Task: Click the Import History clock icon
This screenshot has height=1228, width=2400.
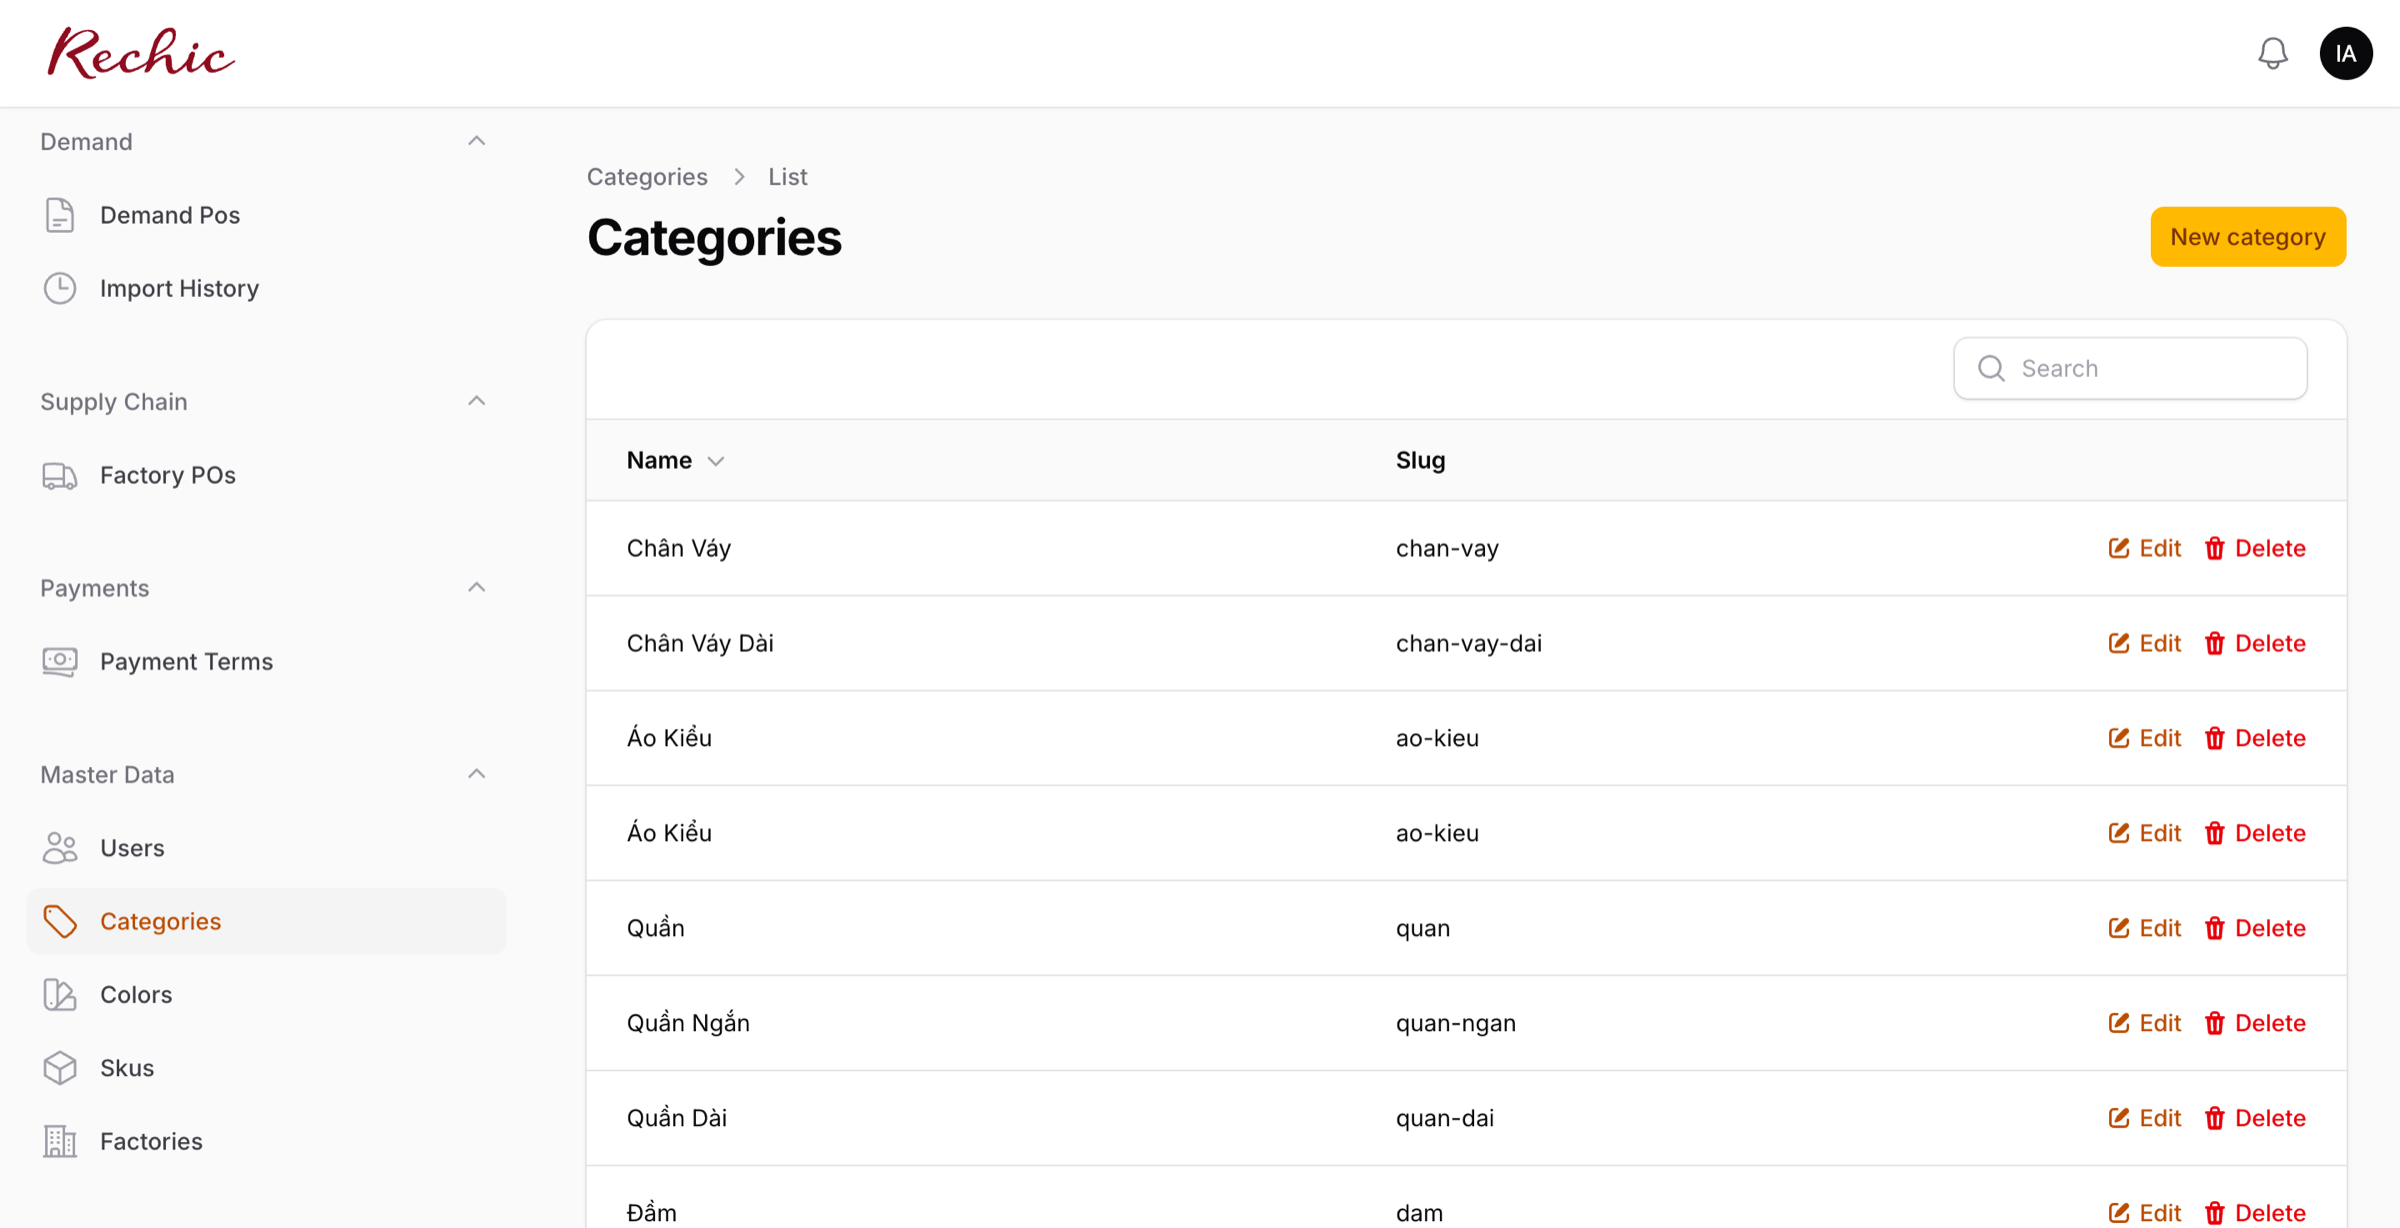Action: [x=60, y=288]
